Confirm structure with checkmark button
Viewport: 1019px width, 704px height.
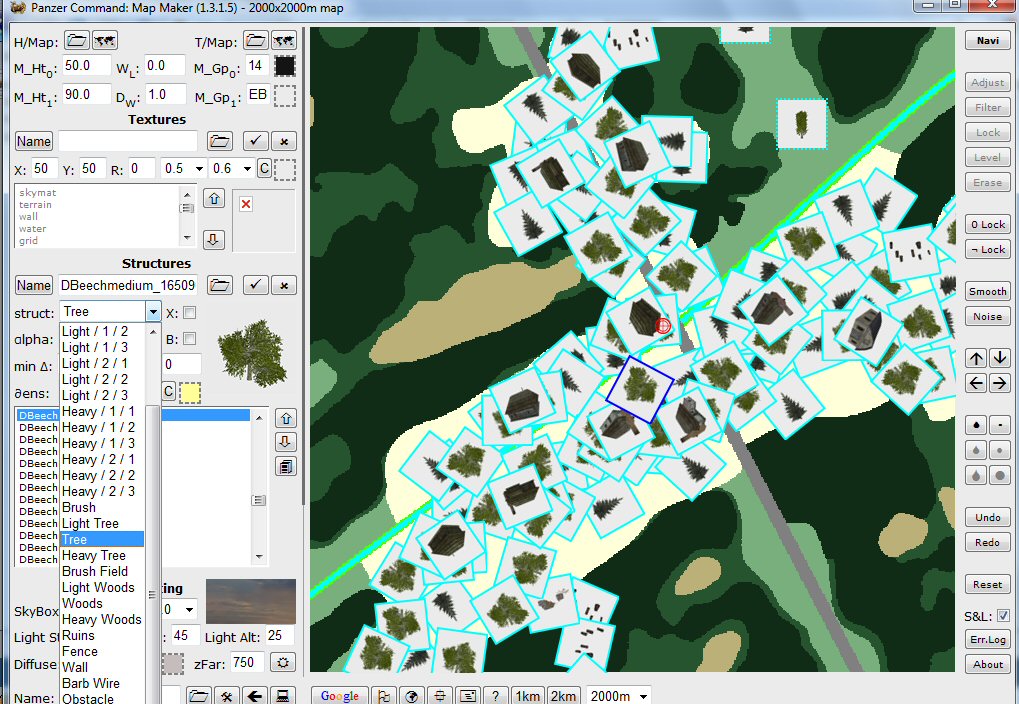click(x=255, y=285)
